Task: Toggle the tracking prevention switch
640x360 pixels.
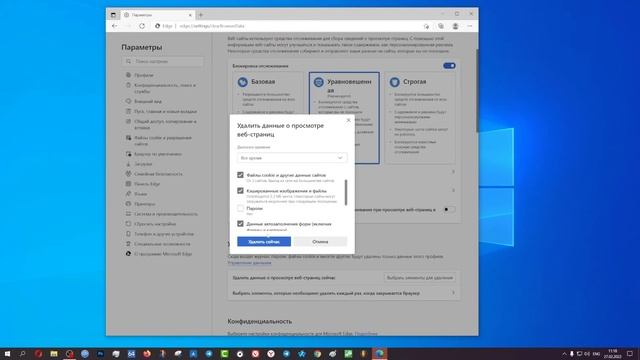Action: coord(449,66)
